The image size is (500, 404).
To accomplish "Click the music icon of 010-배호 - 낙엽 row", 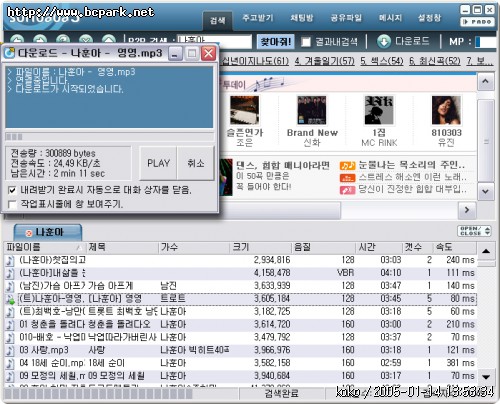I will [x=10, y=337].
